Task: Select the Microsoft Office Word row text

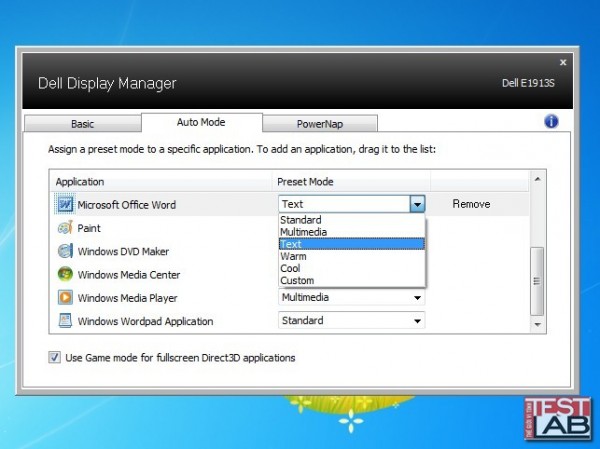Action: point(127,205)
